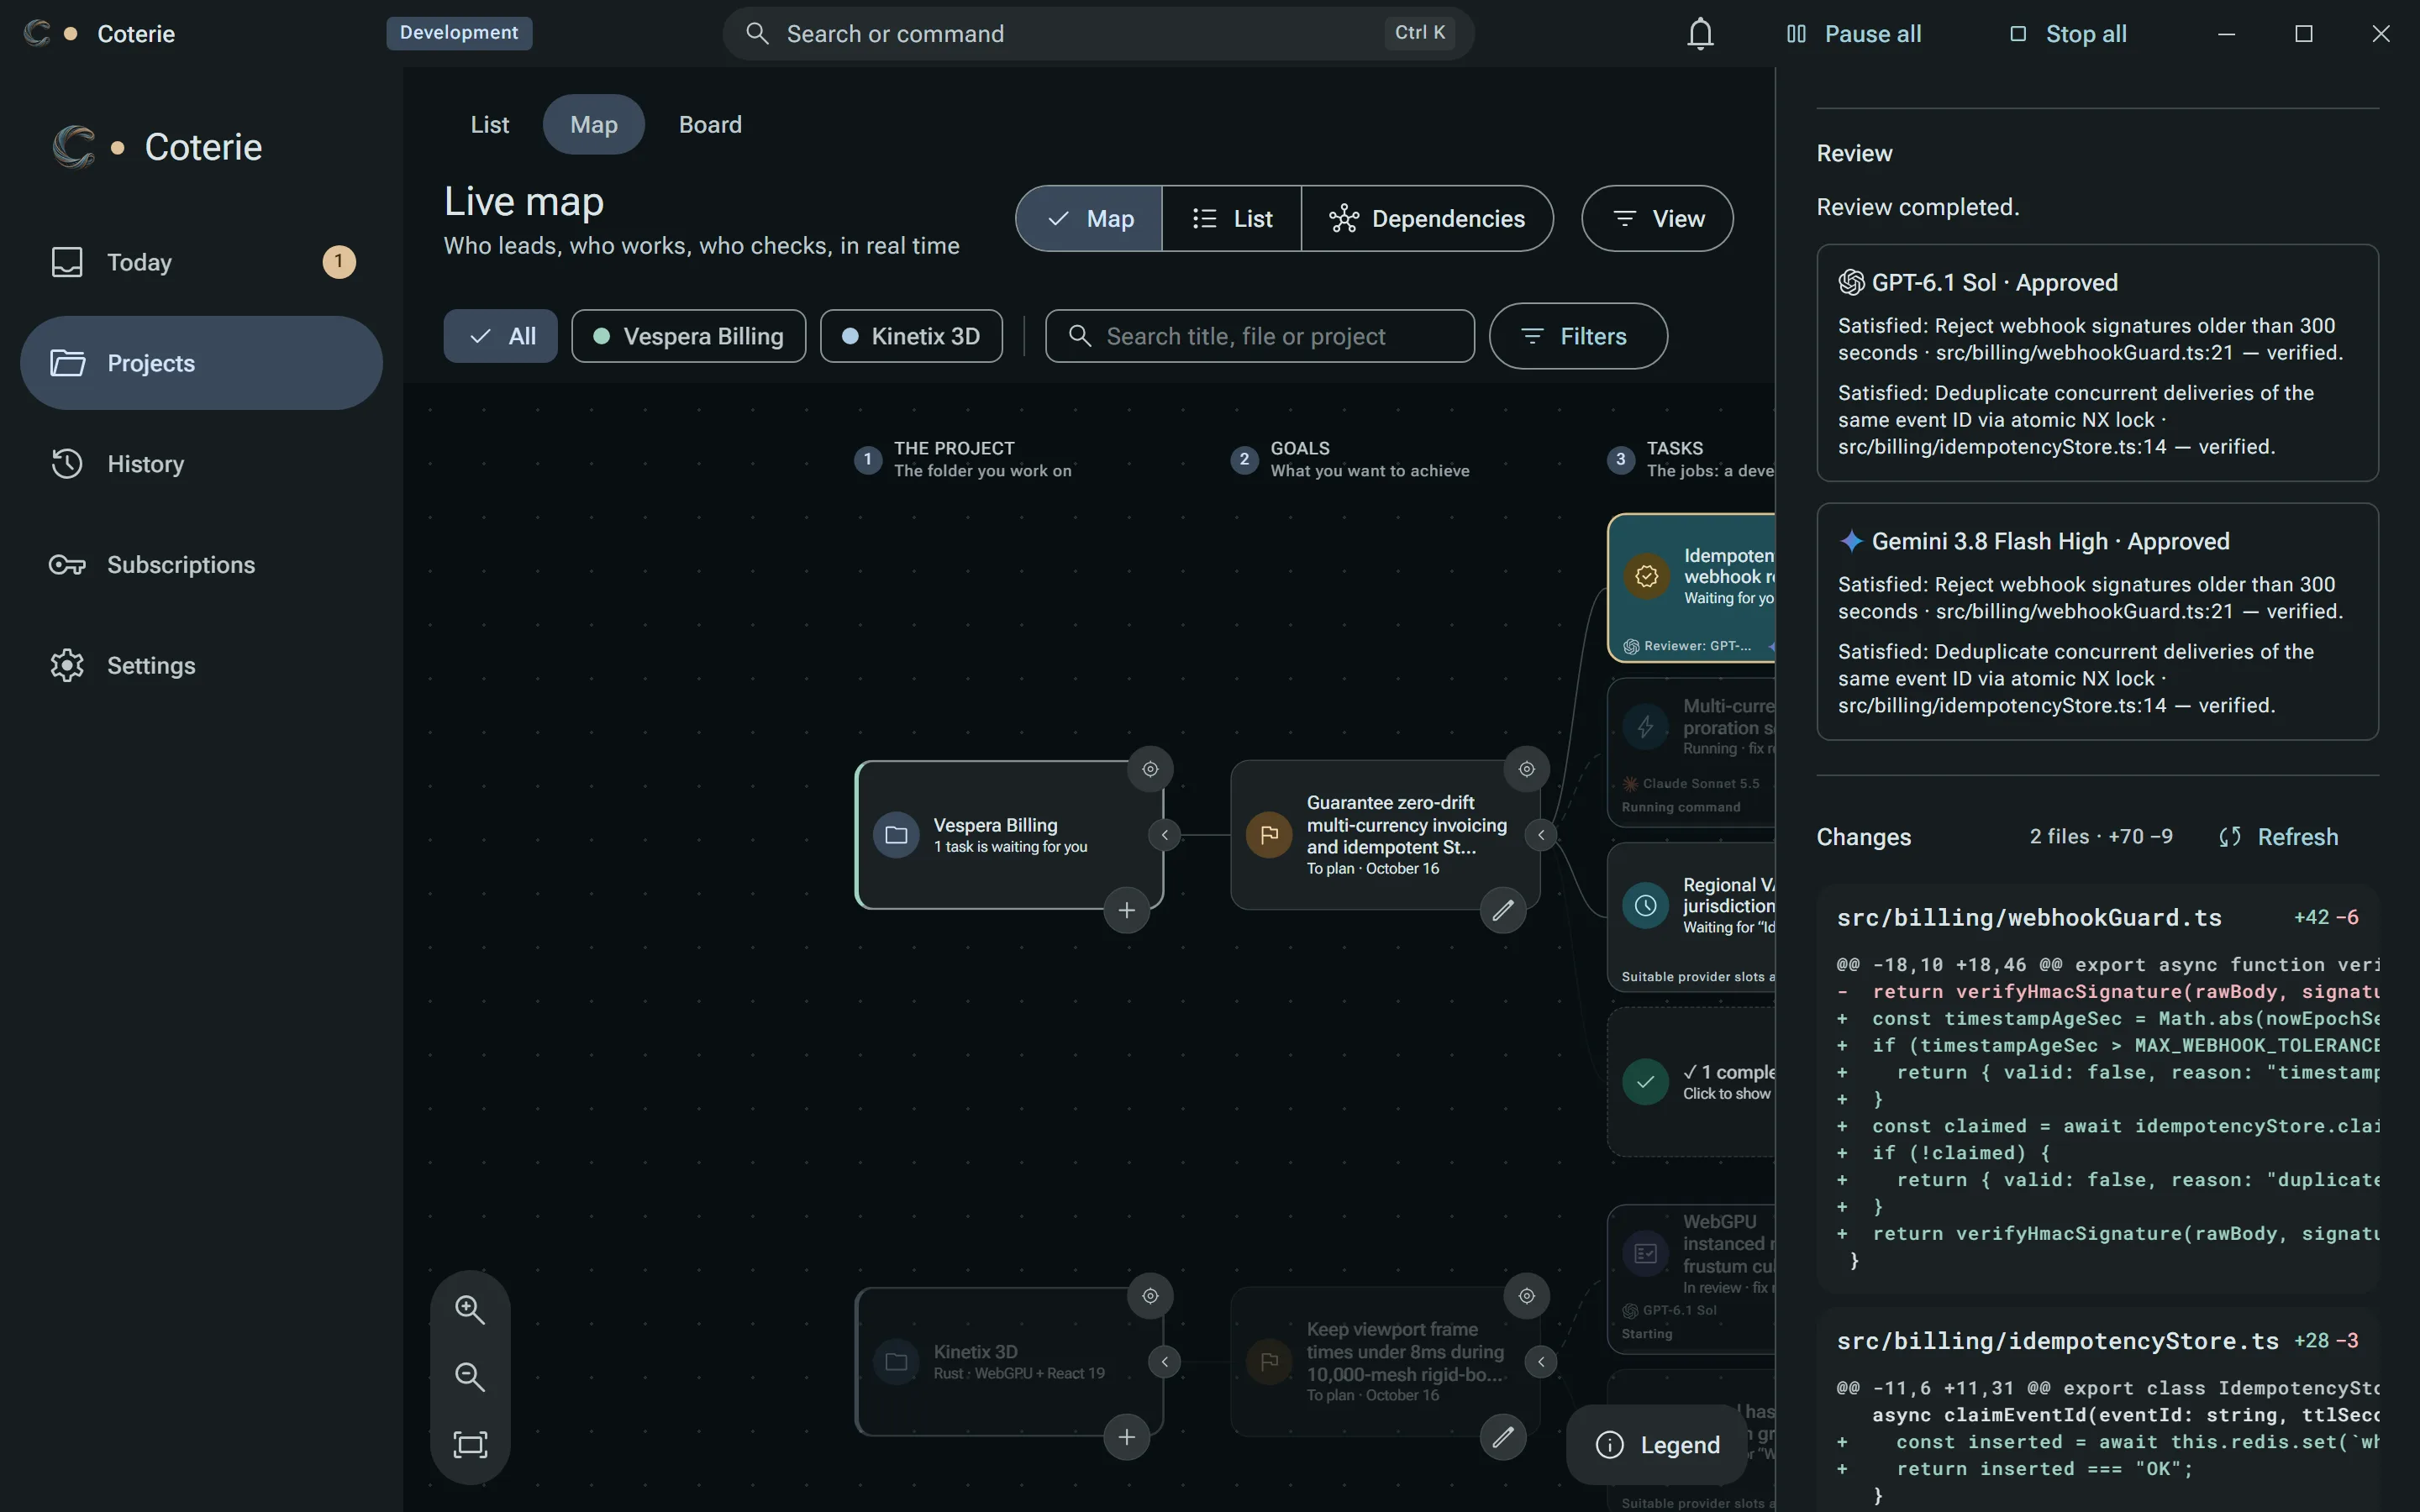Focus target icon on Vespera Billing card
This screenshot has height=1512, width=2420.
[x=1150, y=769]
